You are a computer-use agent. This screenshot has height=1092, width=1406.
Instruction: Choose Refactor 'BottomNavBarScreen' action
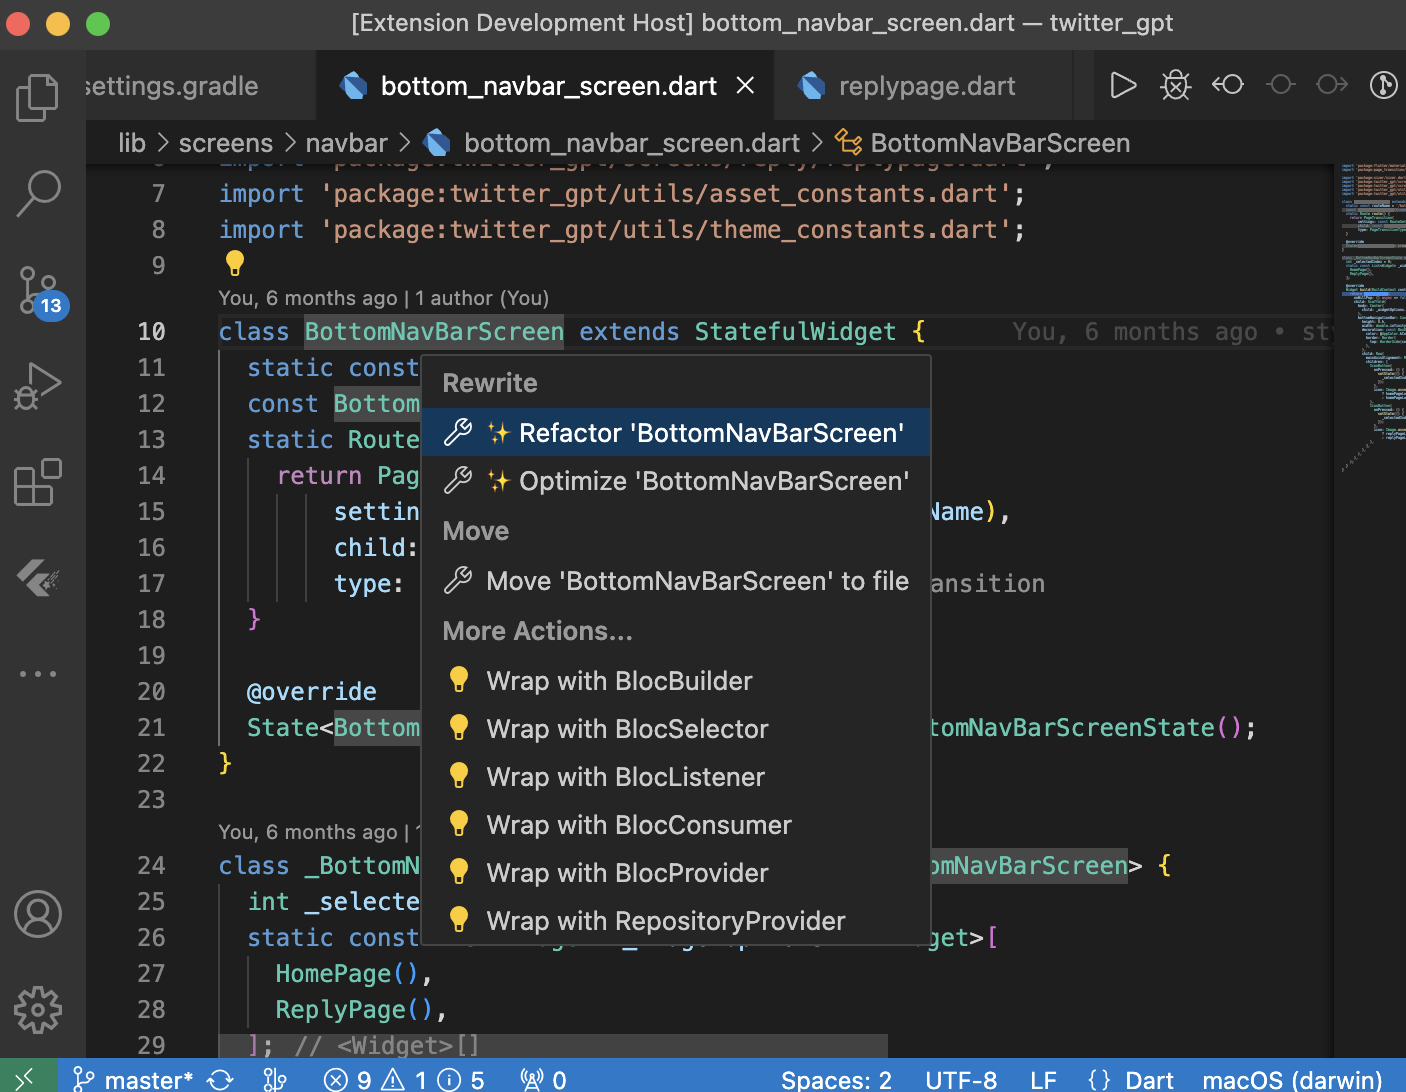click(x=676, y=433)
